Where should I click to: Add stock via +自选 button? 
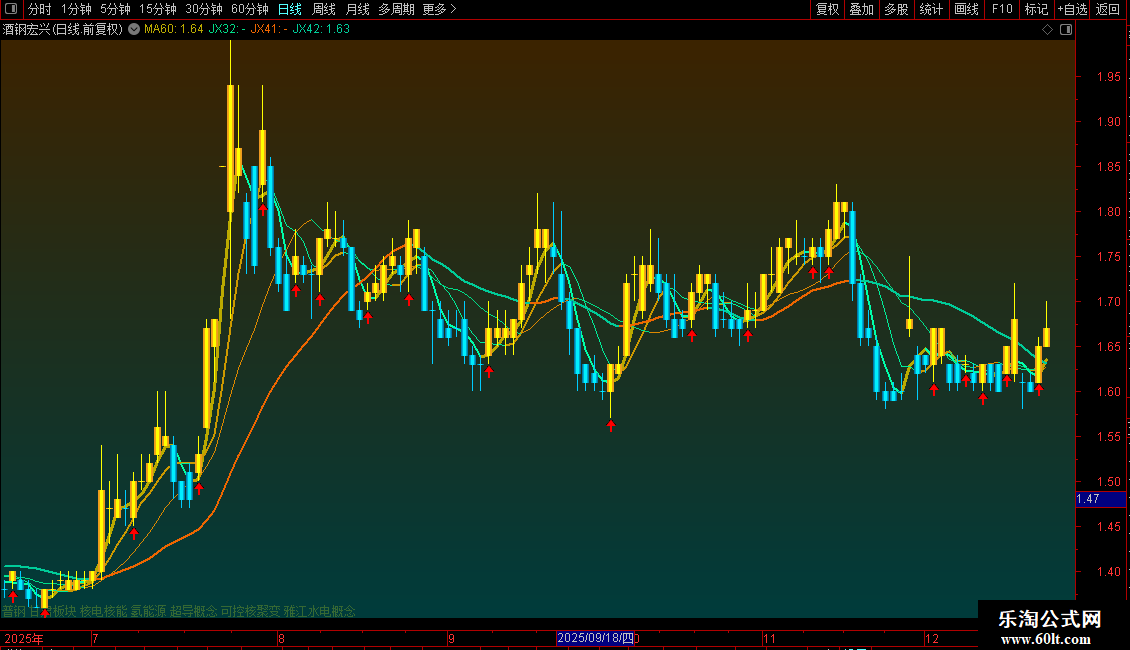pos(1072,9)
